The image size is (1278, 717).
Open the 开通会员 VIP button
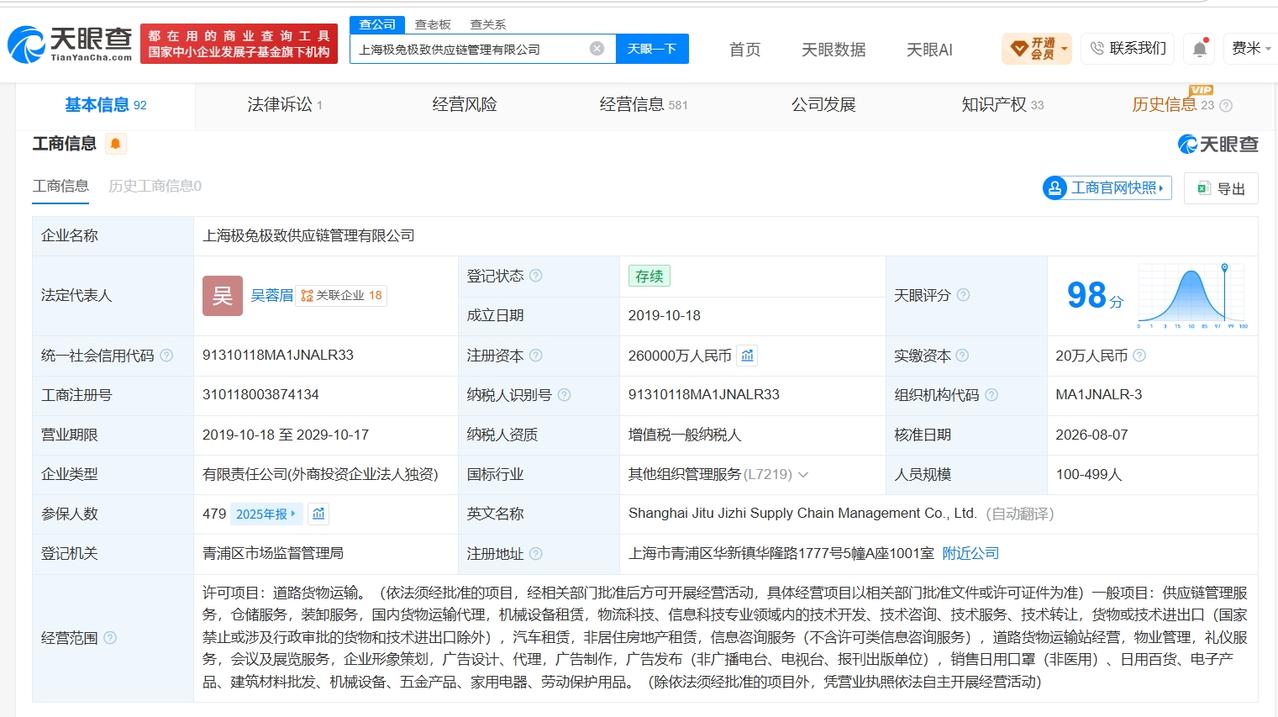coord(1036,48)
